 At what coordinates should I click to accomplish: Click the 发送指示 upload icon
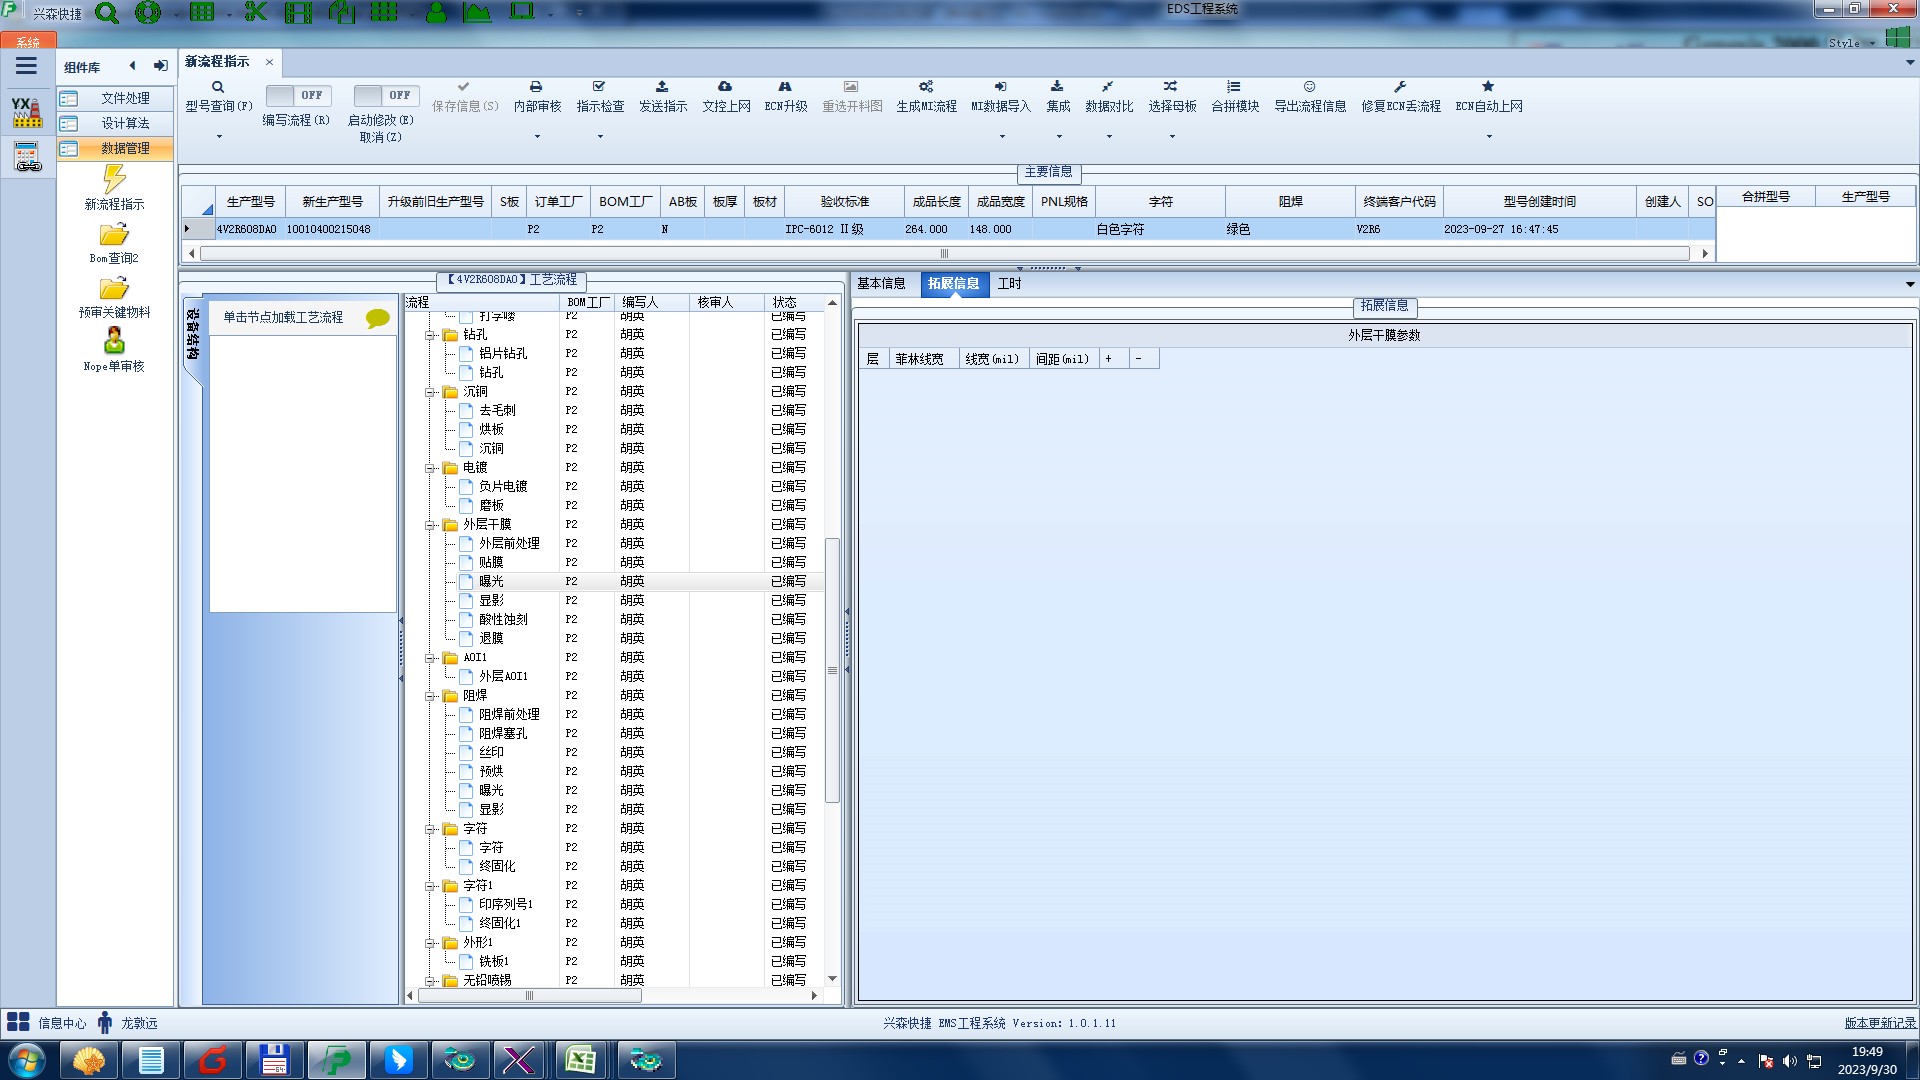[x=662, y=87]
